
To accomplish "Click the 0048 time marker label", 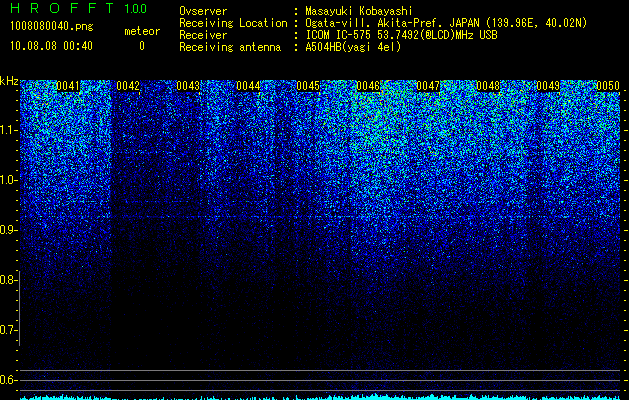I will 488,86.
